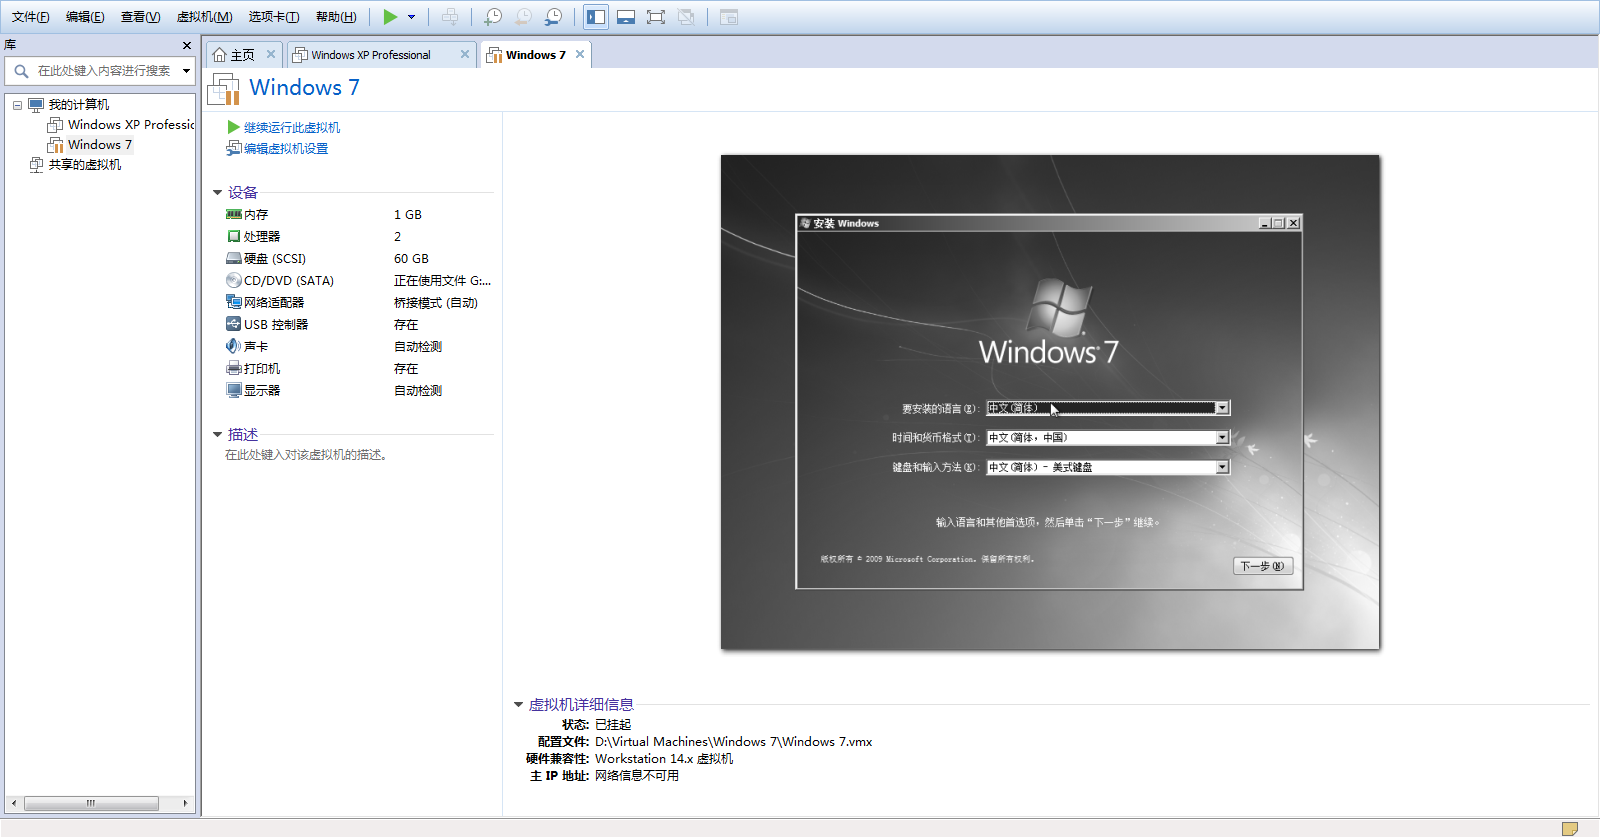Click the 打印机 printer icon
This screenshot has height=837, width=1600.
click(233, 368)
